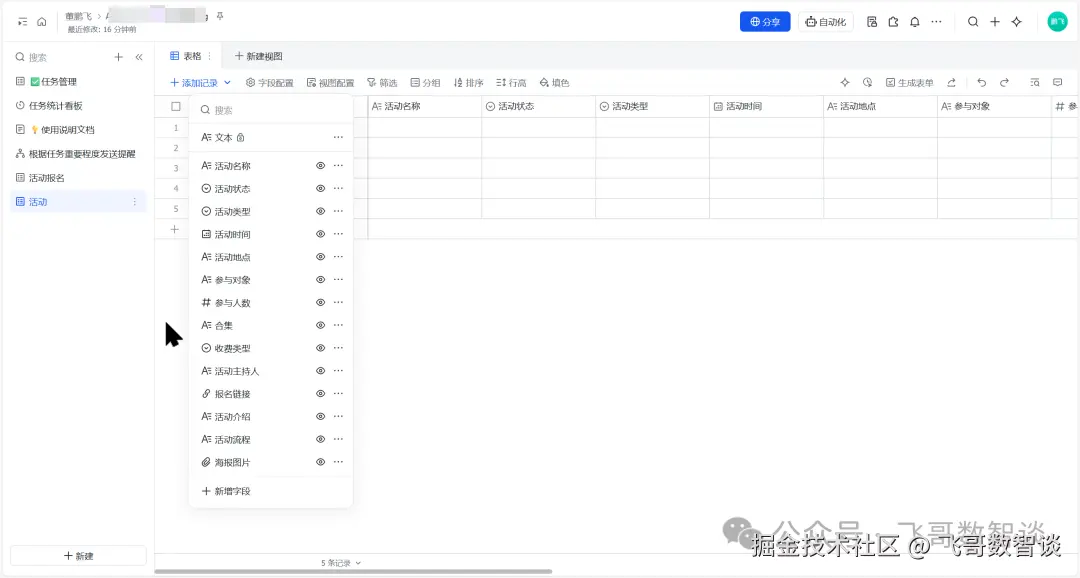Open the comments icon in table toolbar
1080x578 pixels.
coord(1057,83)
